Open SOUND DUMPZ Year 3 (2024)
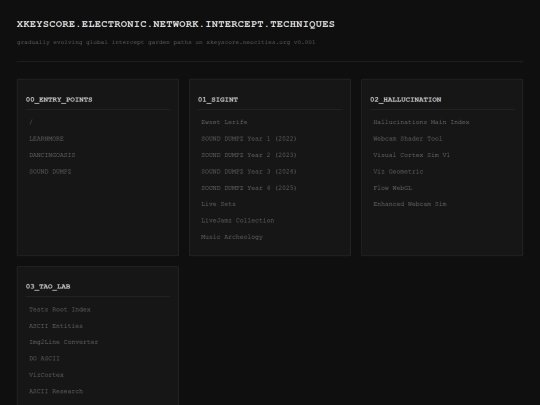Screen dimensions: 540x405 pos(249,172)
